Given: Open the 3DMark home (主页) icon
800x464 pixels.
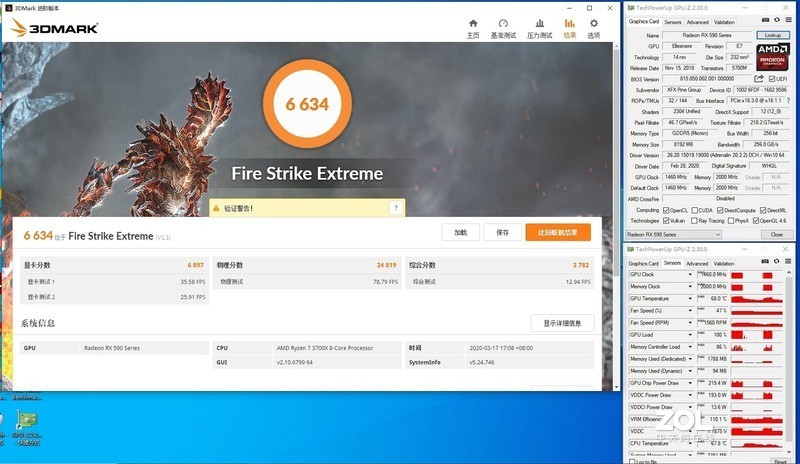Looking at the screenshot, I should (x=473, y=23).
